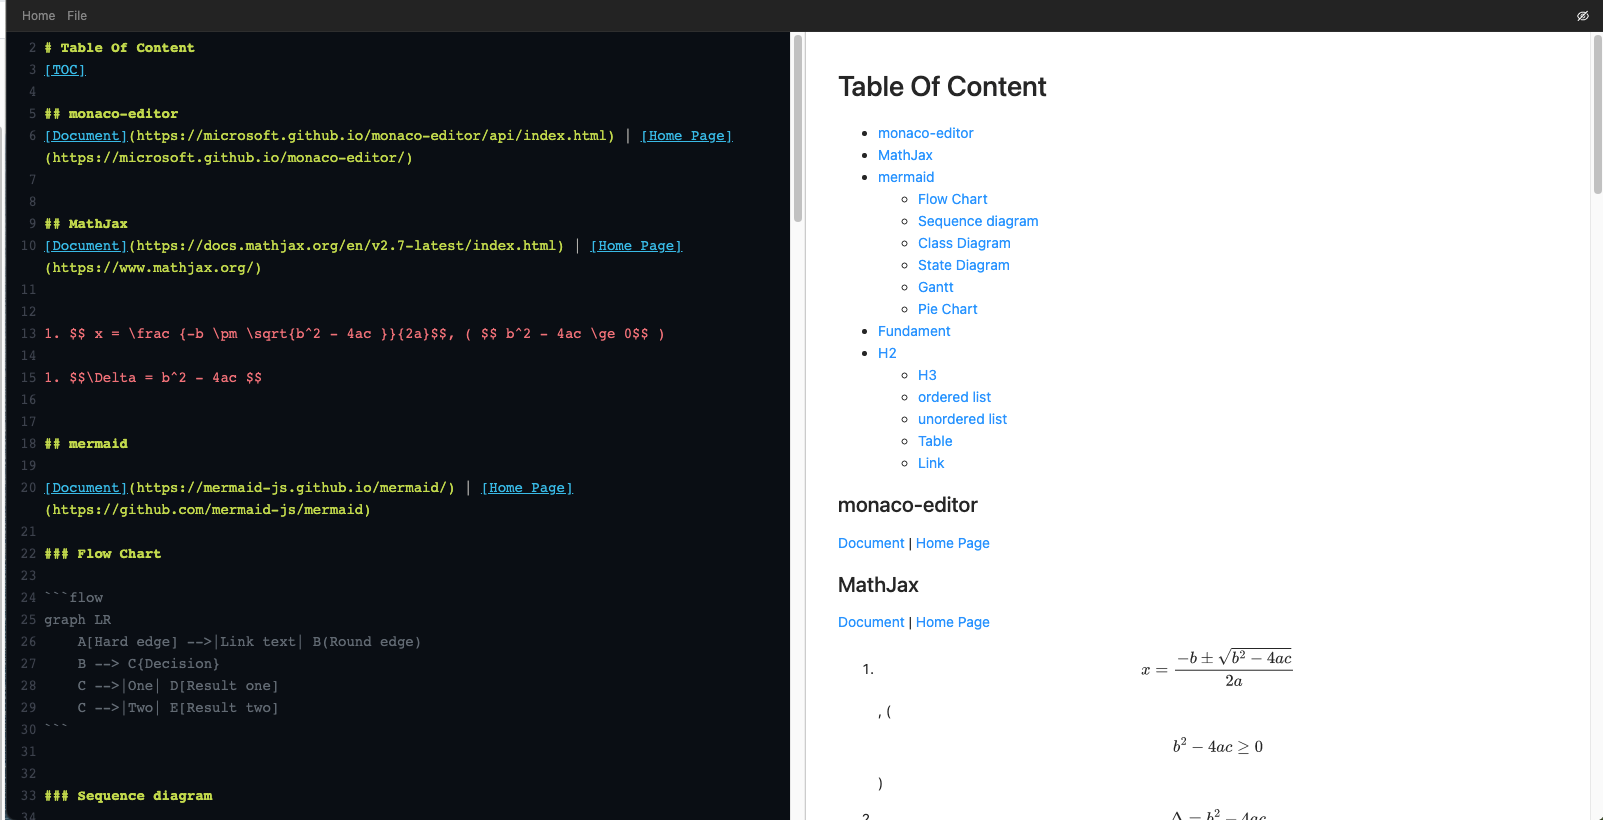Open the File menu

point(76,15)
